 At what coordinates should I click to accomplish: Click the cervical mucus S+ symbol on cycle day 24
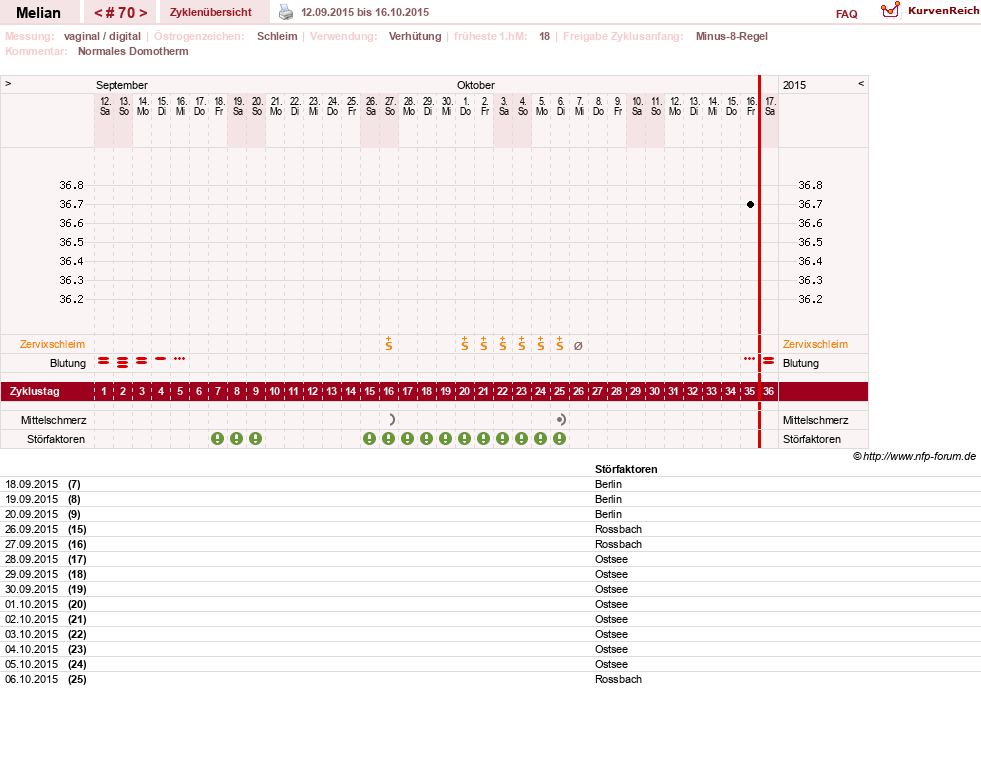(541, 343)
